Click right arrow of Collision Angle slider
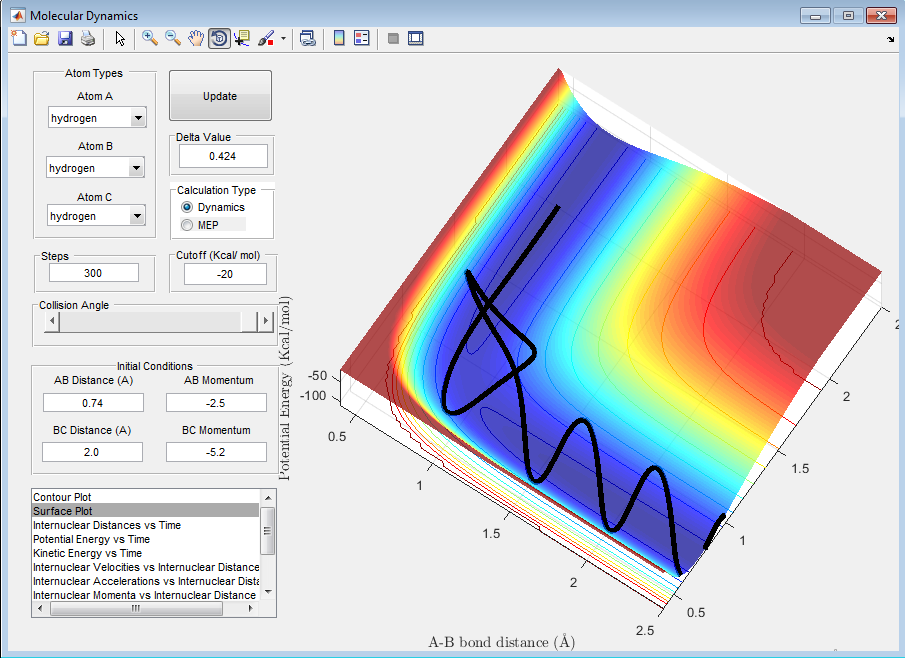Viewport: 905px width, 658px height. coord(265,321)
